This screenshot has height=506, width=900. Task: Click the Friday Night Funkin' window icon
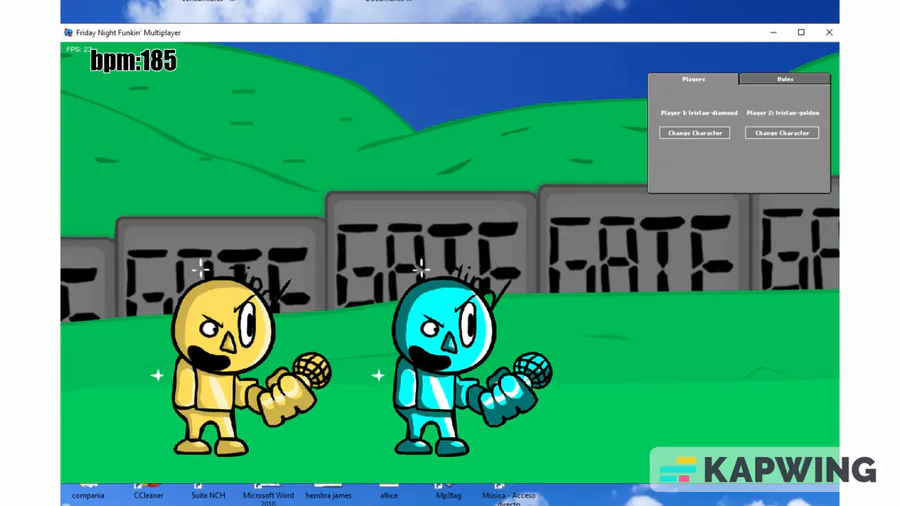[68, 33]
